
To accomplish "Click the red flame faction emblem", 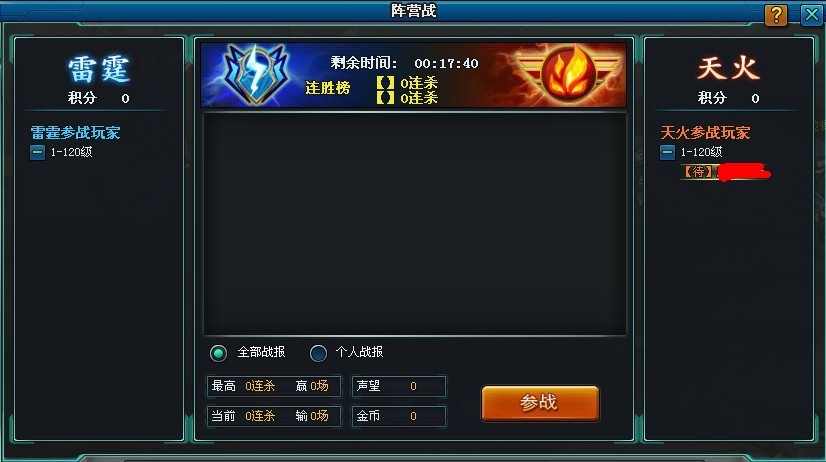I will pyautogui.click(x=568, y=73).
